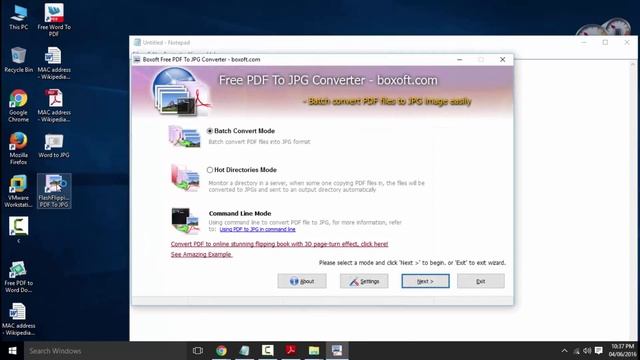Click the Exit button
Image resolution: width=640 pixels, height=360 pixels.
coord(481,281)
